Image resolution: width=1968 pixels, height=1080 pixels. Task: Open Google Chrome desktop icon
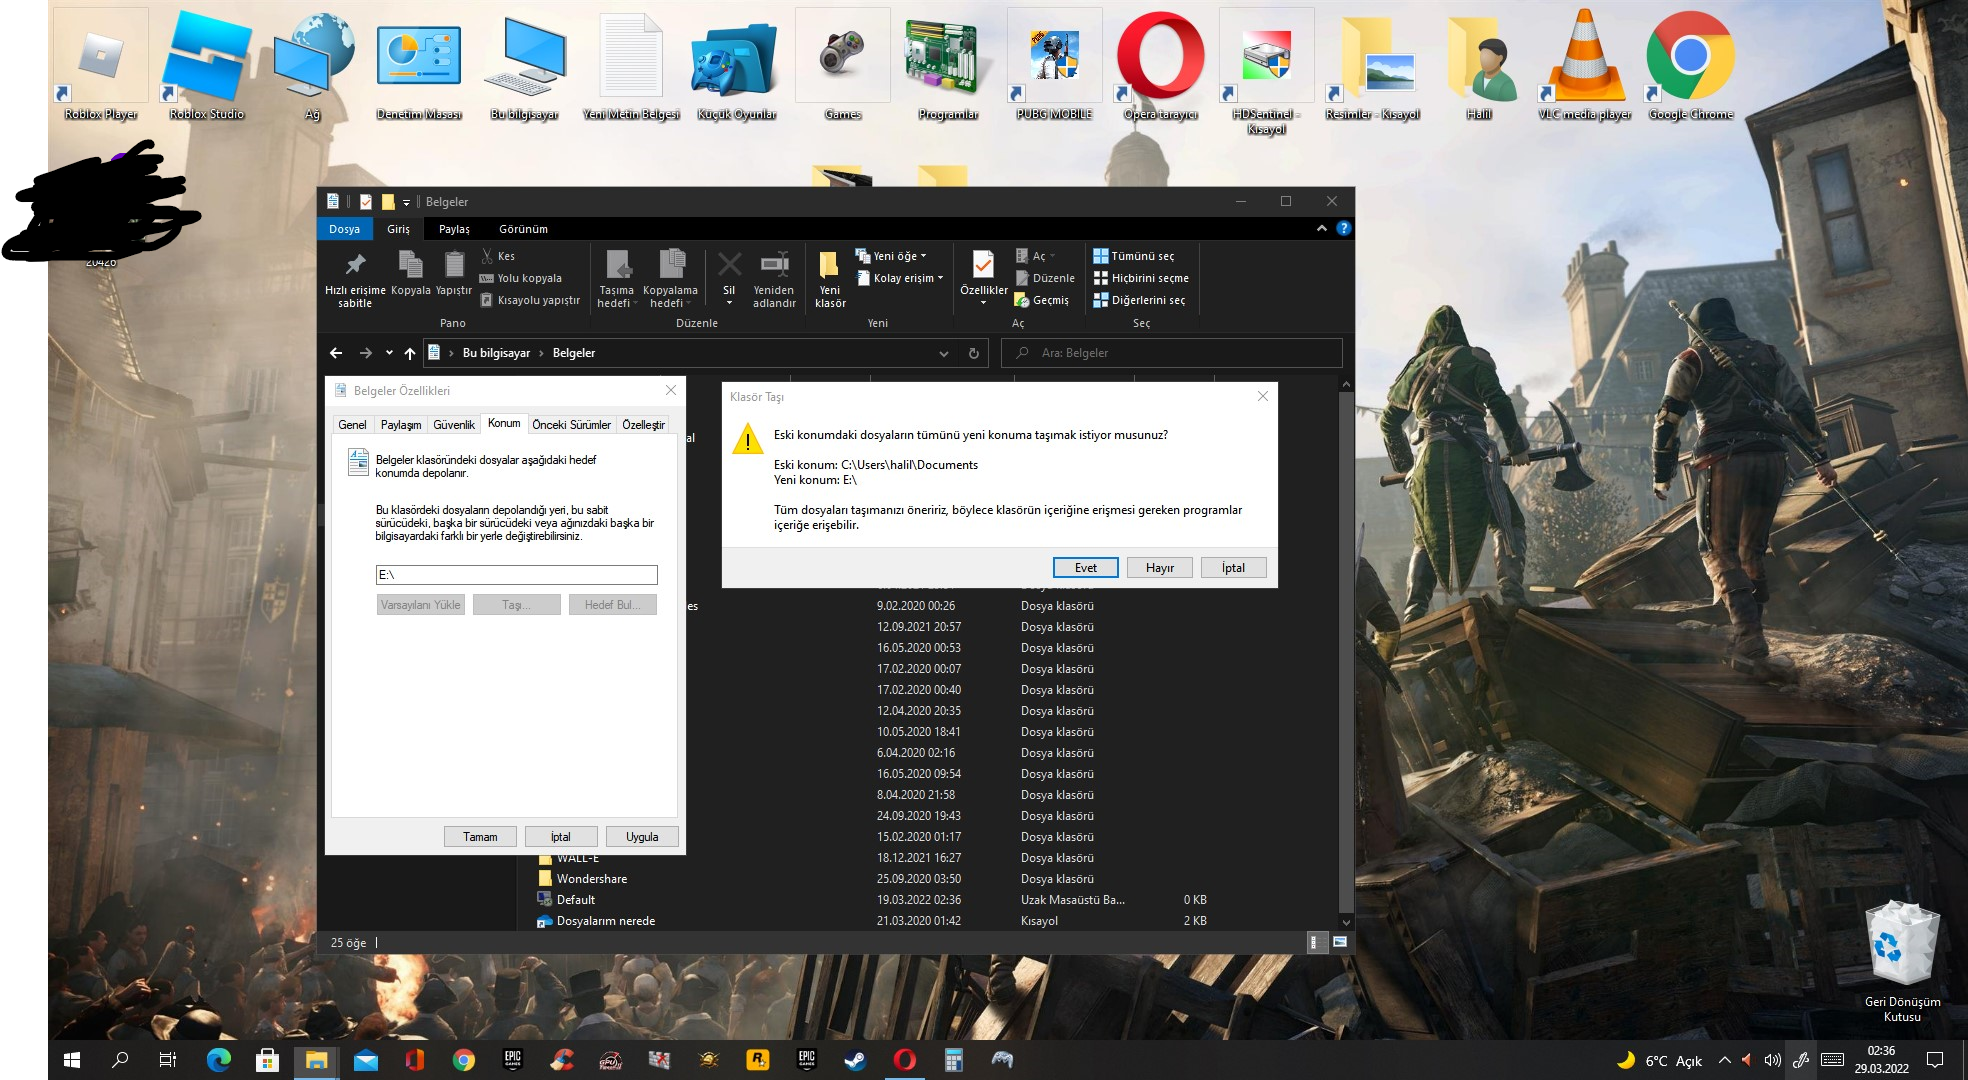1690,66
